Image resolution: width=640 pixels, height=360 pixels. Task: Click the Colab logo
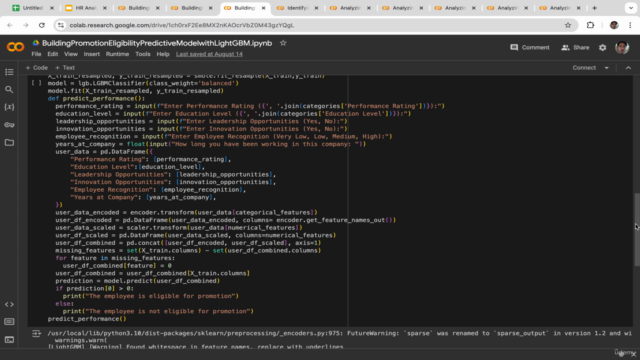(x=16, y=47)
